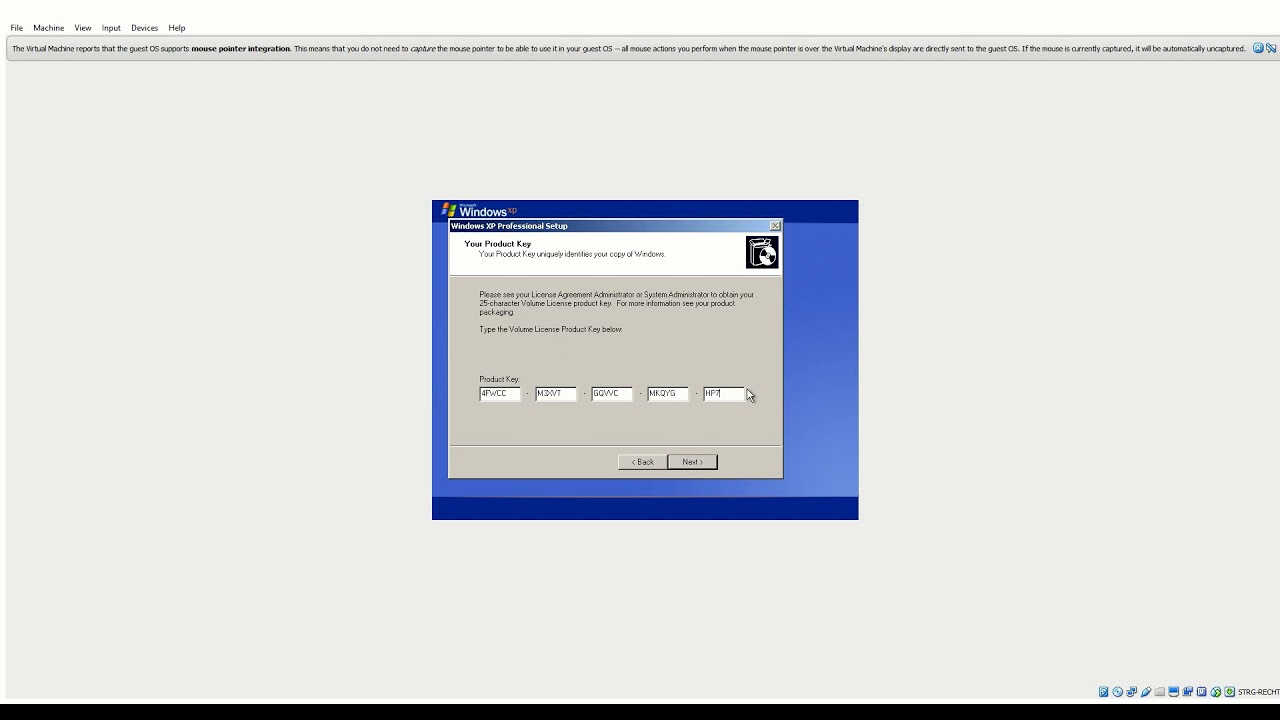Open the Input menu
Screen dimensions: 1280x720
[x=111, y=28]
